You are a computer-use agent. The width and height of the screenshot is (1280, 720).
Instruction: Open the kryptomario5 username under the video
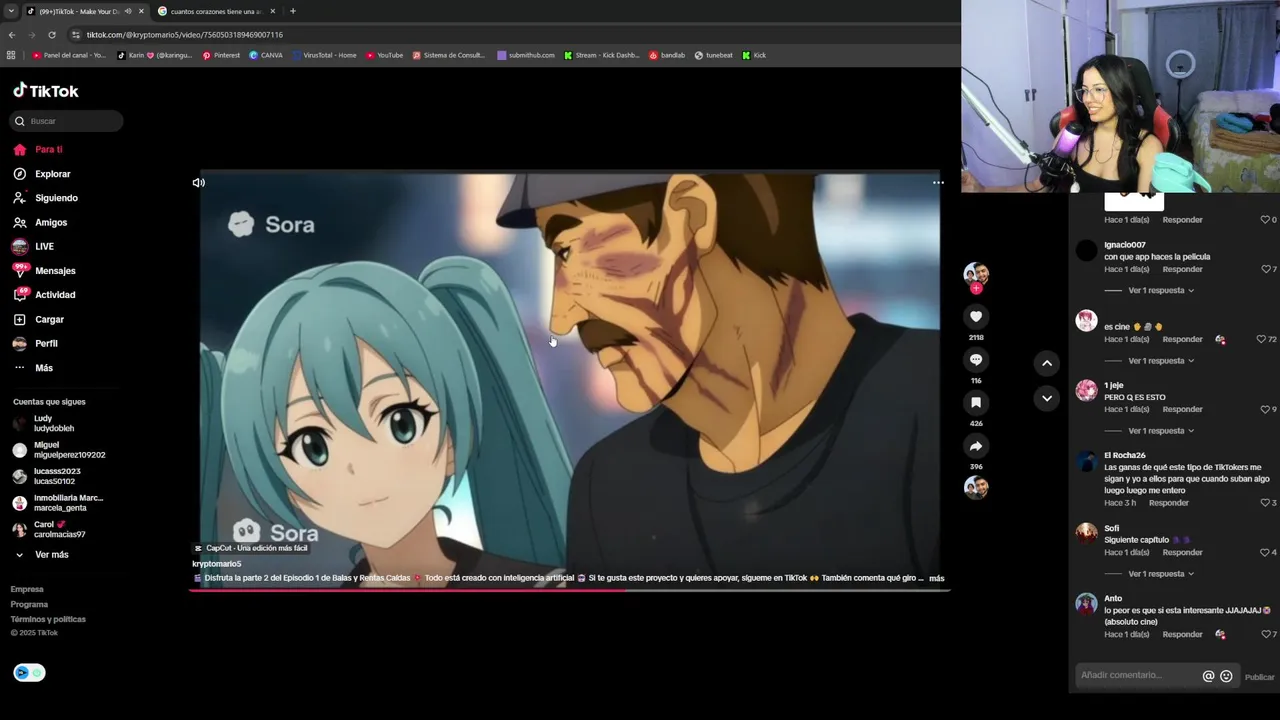point(217,564)
